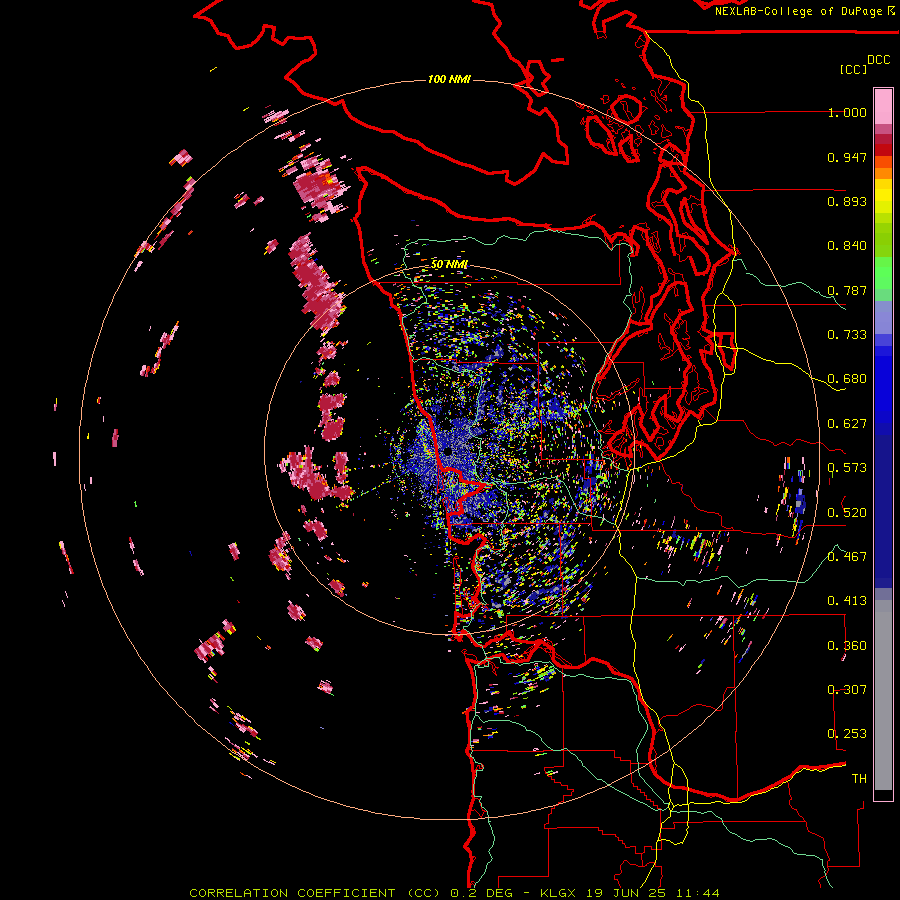Click the 0.680 scale value
Viewport: 900px width, 900px height.
point(847,379)
